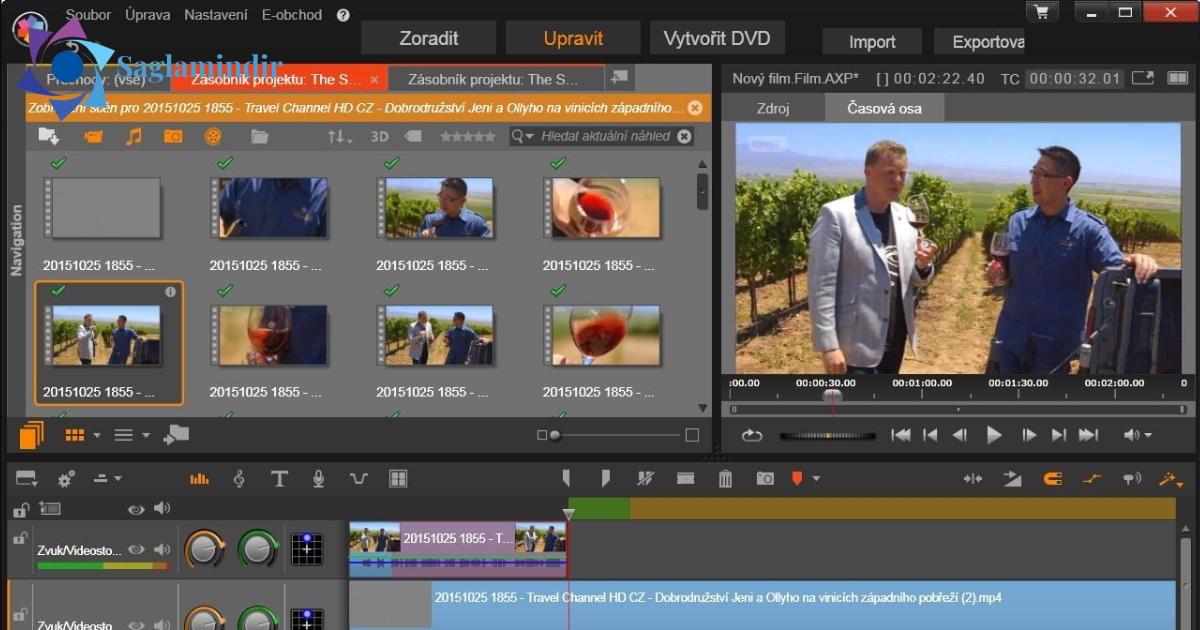Open the shopping cart icon
Screen dimensions: 1200x630
(1043, 12)
